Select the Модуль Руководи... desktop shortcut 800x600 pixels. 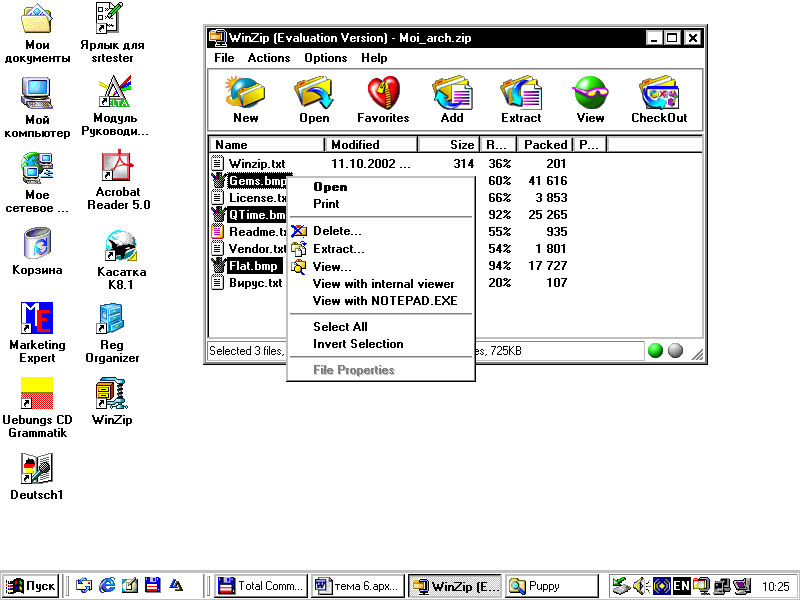(114, 106)
